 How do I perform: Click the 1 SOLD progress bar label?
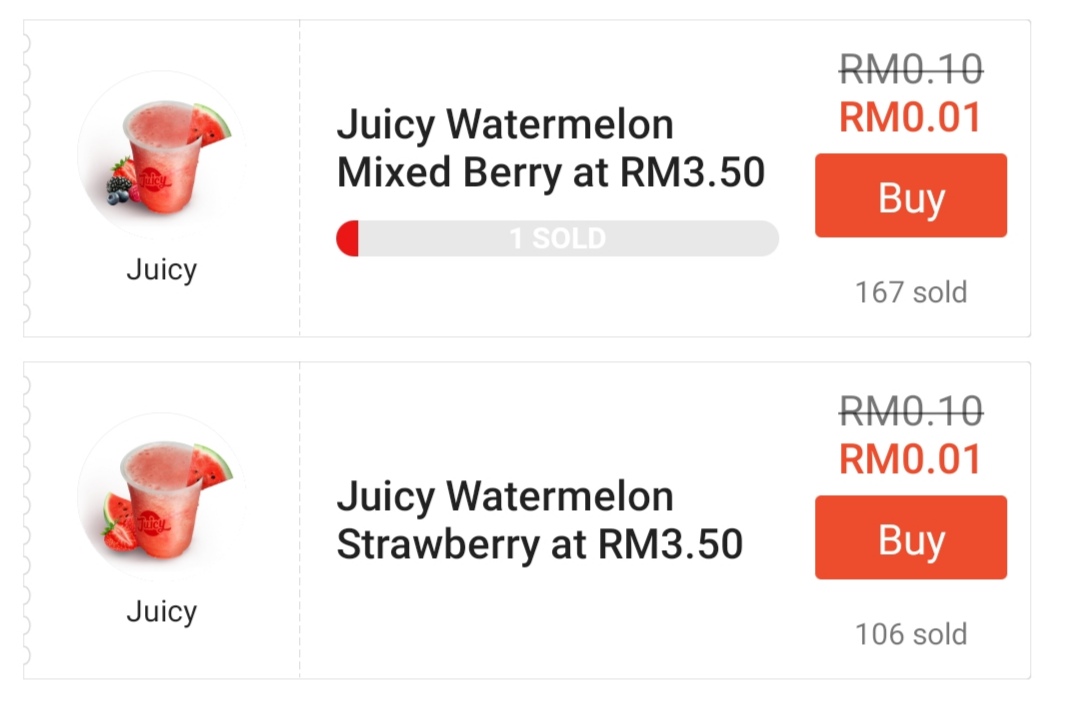pyautogui.click(x=557, y=239)
